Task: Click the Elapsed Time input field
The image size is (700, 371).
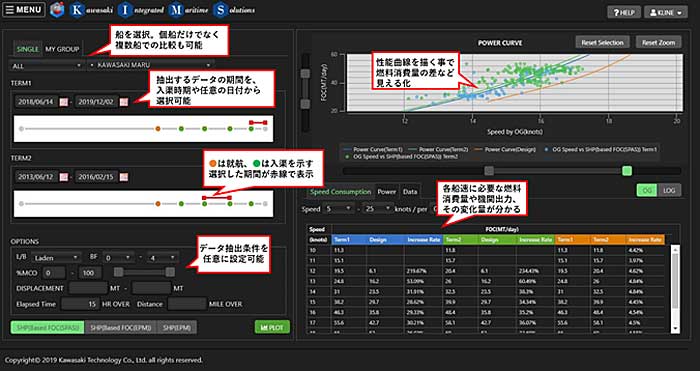Action: (x=80, y=304)
